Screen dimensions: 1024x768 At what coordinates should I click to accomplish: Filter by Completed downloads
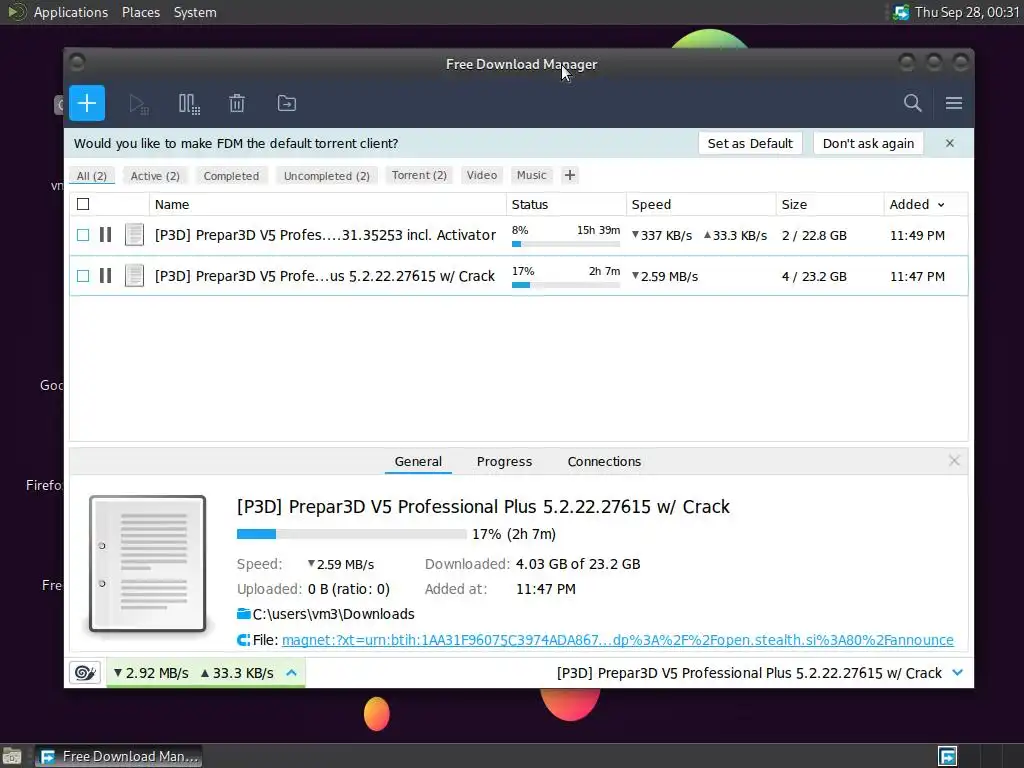pos(231,176)
